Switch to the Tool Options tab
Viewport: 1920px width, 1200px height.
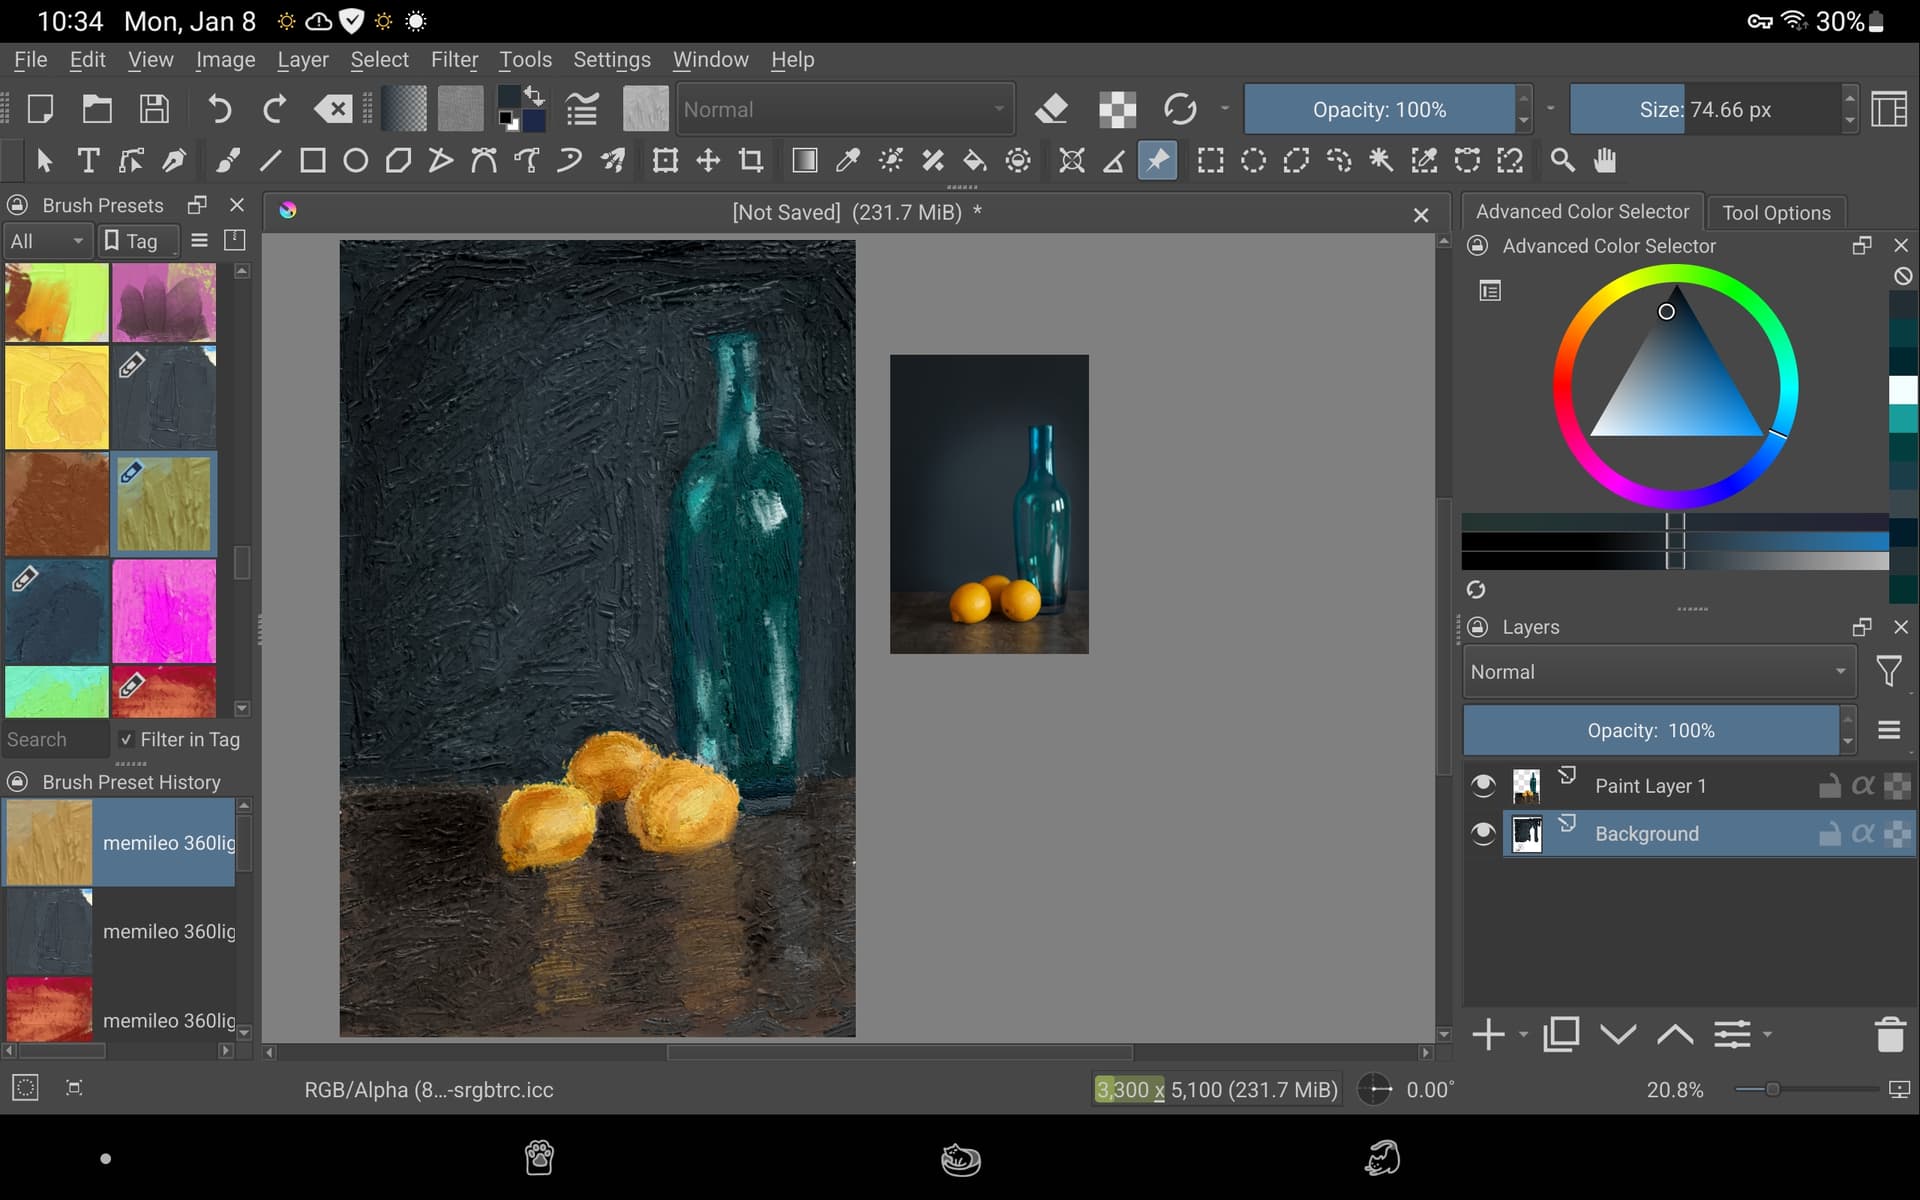1776,212
